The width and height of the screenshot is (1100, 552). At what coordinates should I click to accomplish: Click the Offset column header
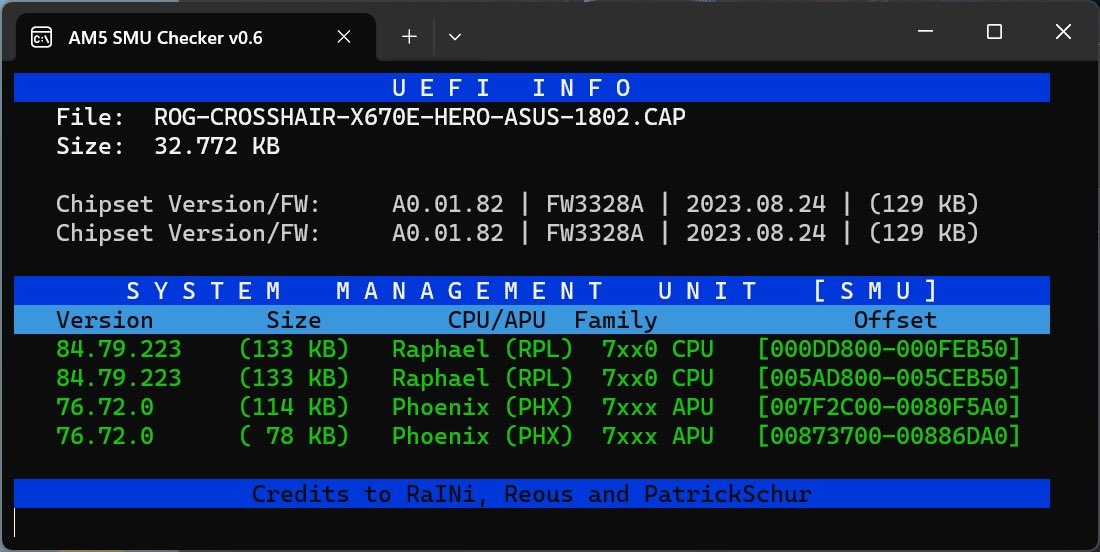[x=894, y=320]
